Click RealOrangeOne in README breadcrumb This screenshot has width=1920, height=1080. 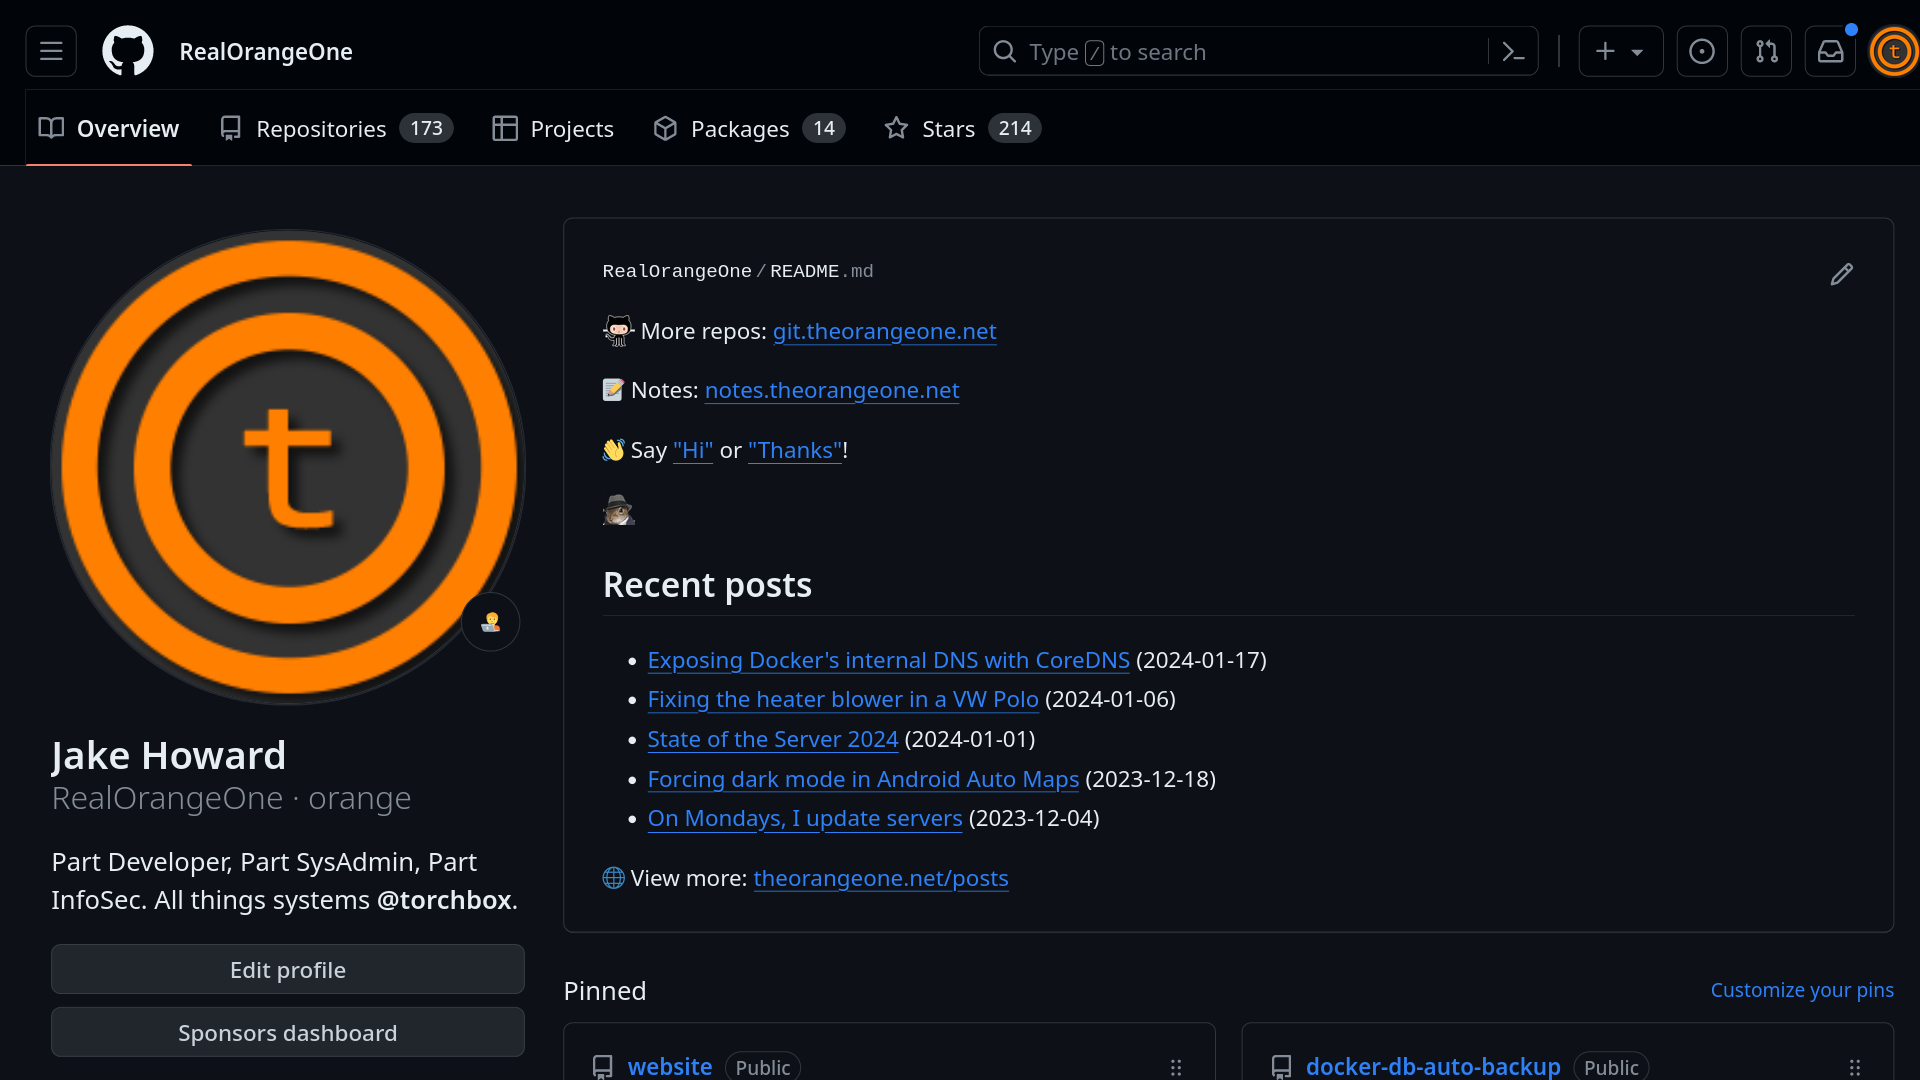pos(677,272)
